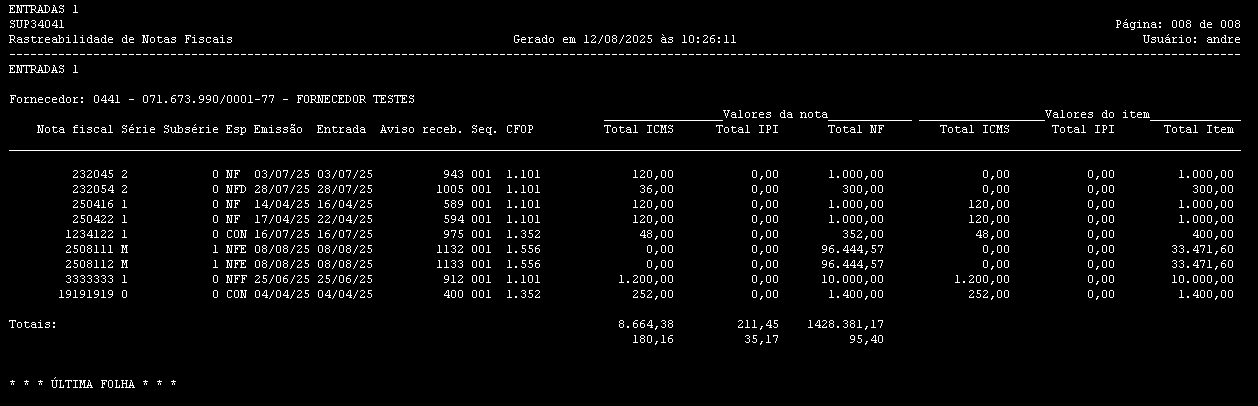Viewport: 1258px width, 406px height.
Task: Click Total Item 33.471,60 in row 2508112
Action: pyautogui.click(x=1203, y=264)
